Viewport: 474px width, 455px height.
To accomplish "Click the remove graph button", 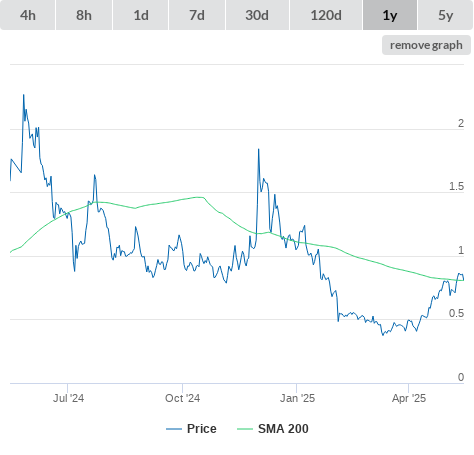I will click(x=426, y=45).
